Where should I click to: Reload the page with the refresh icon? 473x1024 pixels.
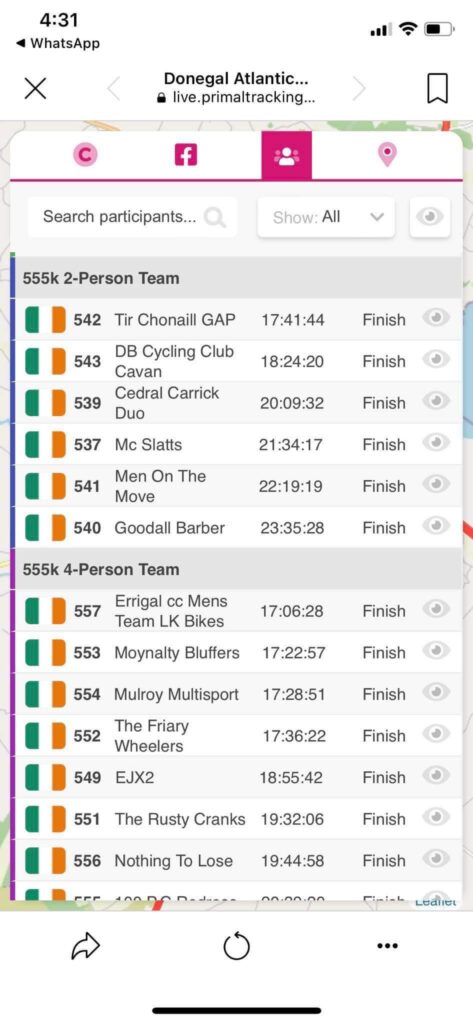[x=236, y=946]
